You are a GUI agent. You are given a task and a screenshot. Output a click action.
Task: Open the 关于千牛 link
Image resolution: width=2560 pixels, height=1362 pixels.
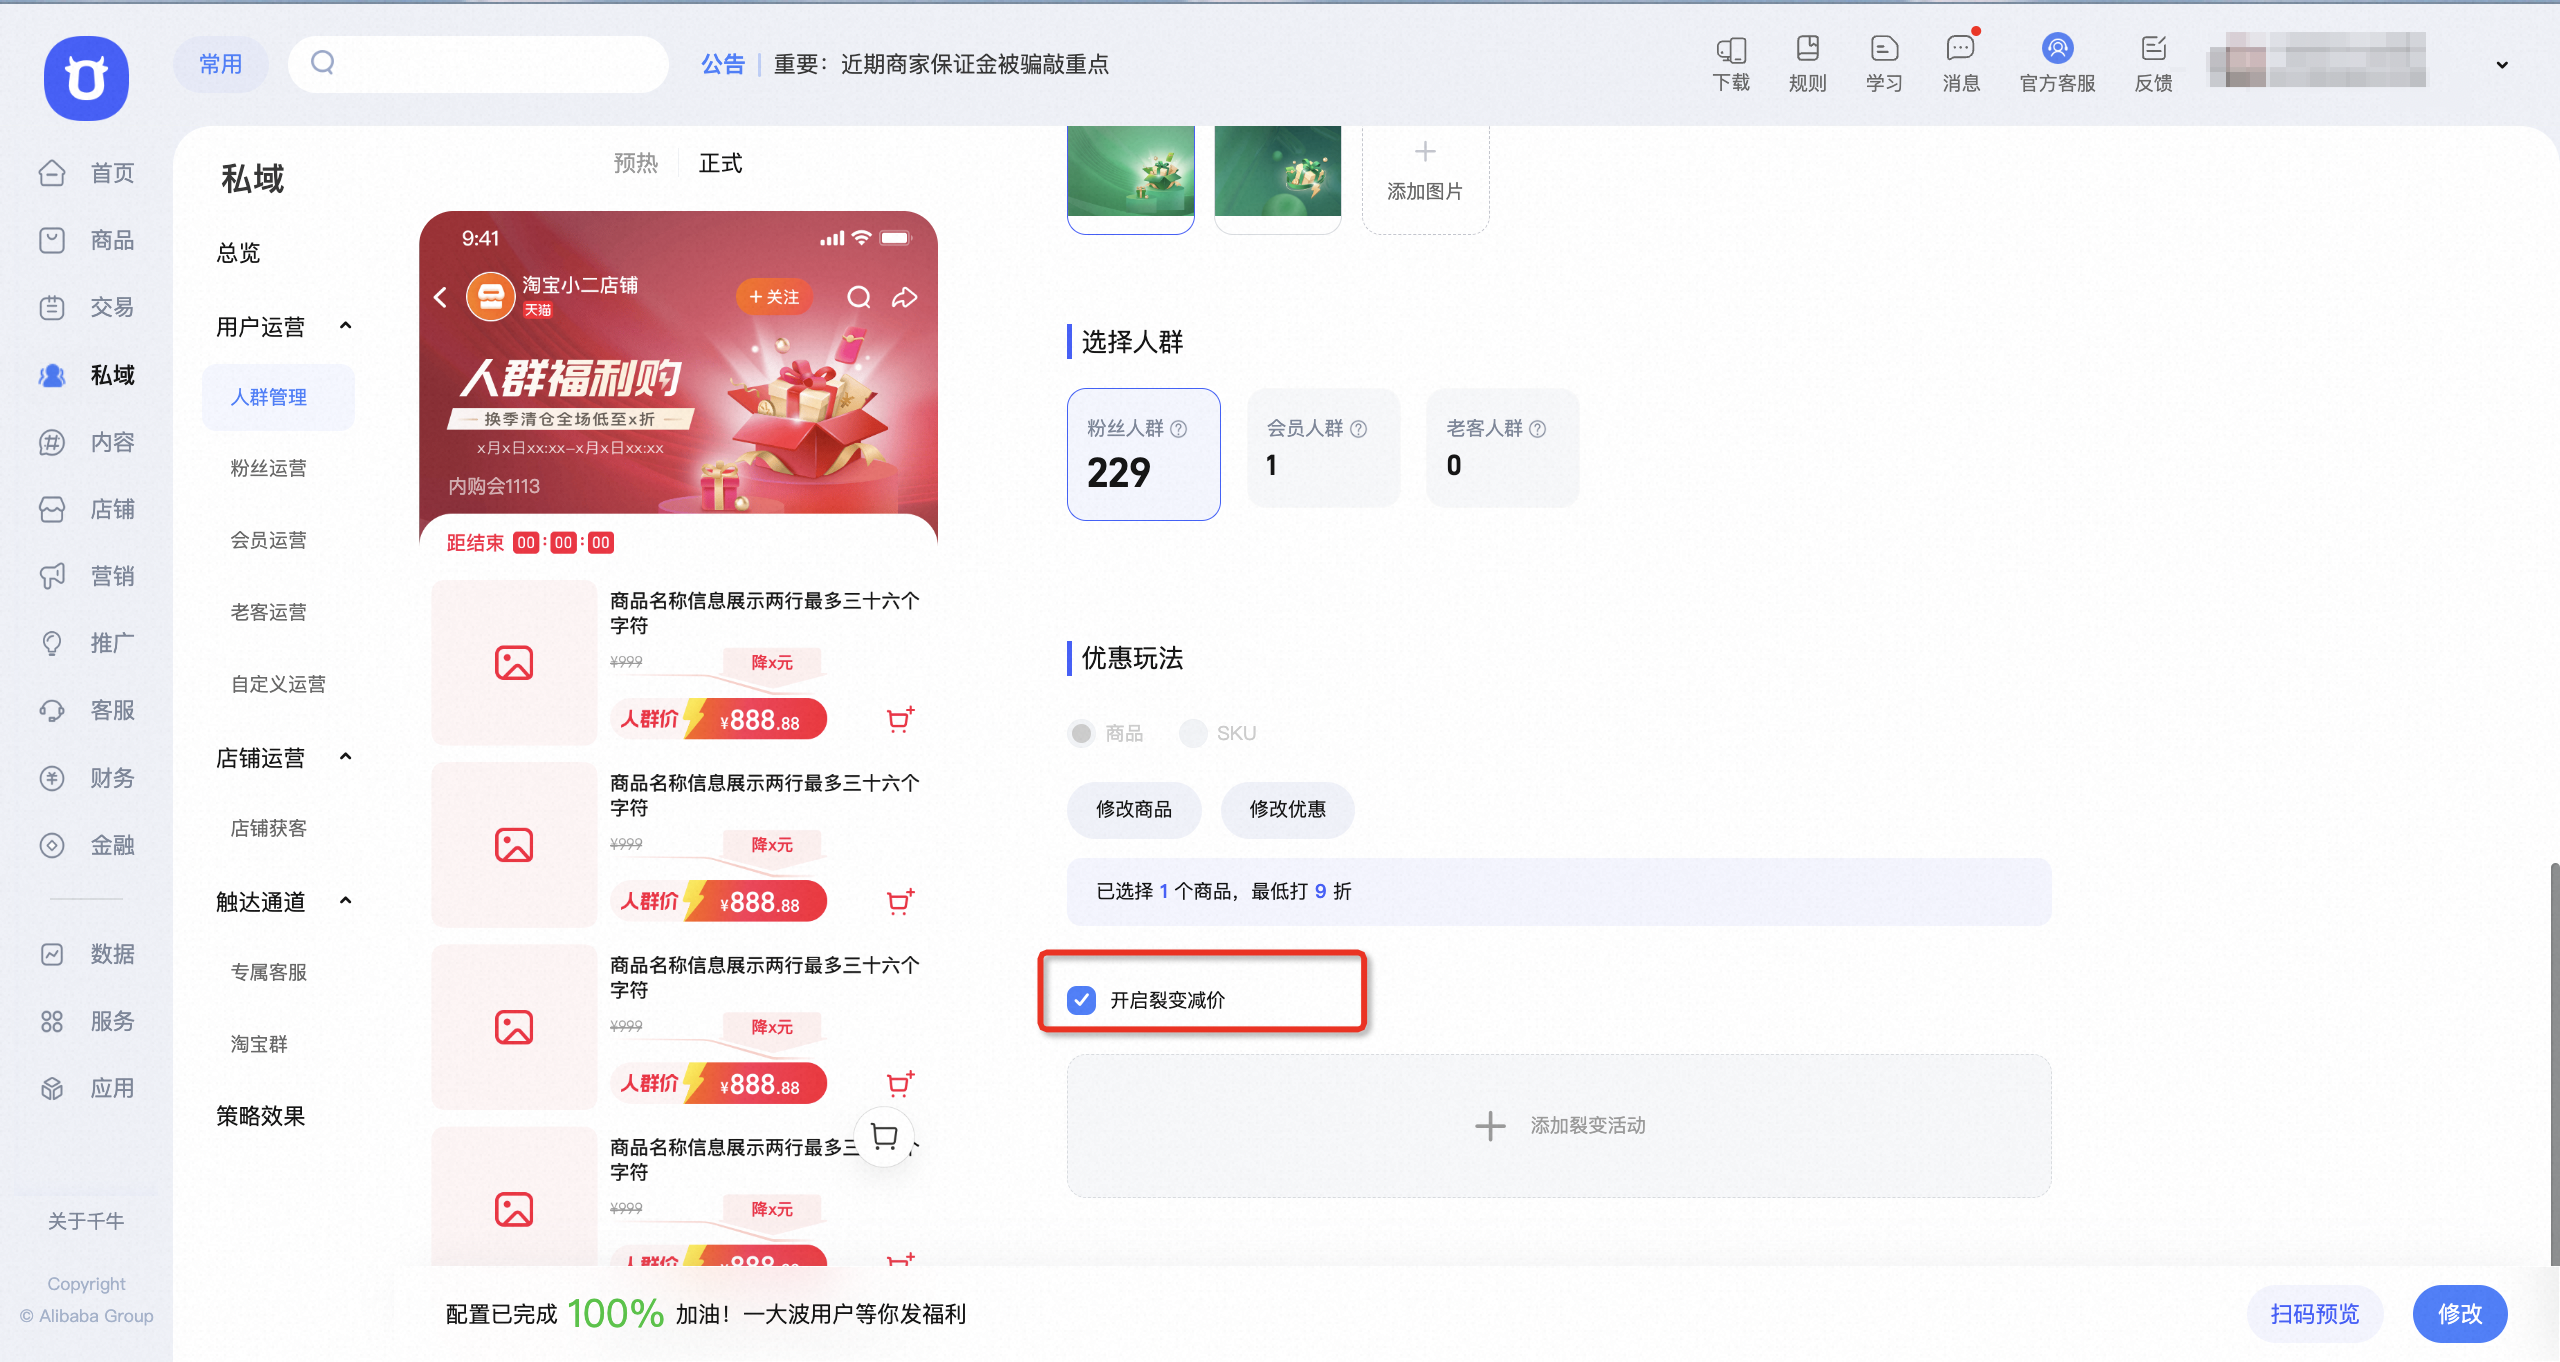86,1221
